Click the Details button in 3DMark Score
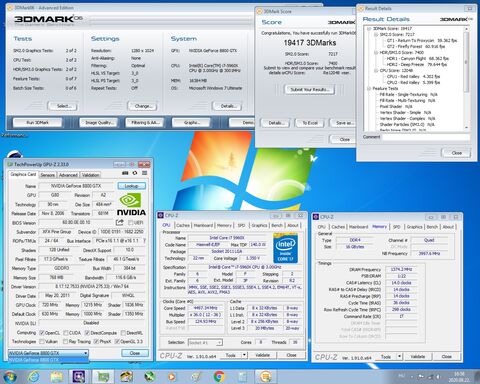The height and width of the screenshot is (384, 480). click(275, 123)
